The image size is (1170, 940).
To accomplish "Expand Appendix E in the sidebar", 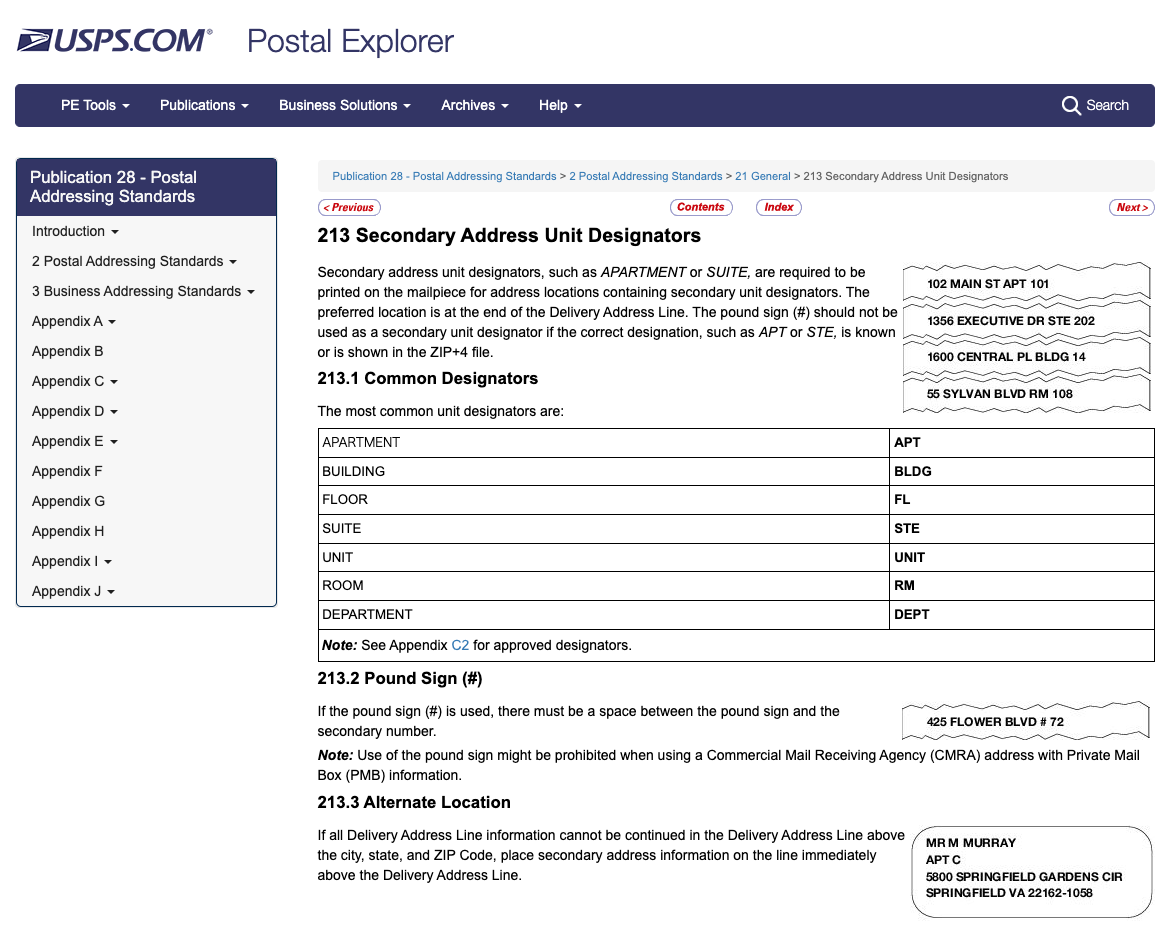I will (x=75, y=441).
